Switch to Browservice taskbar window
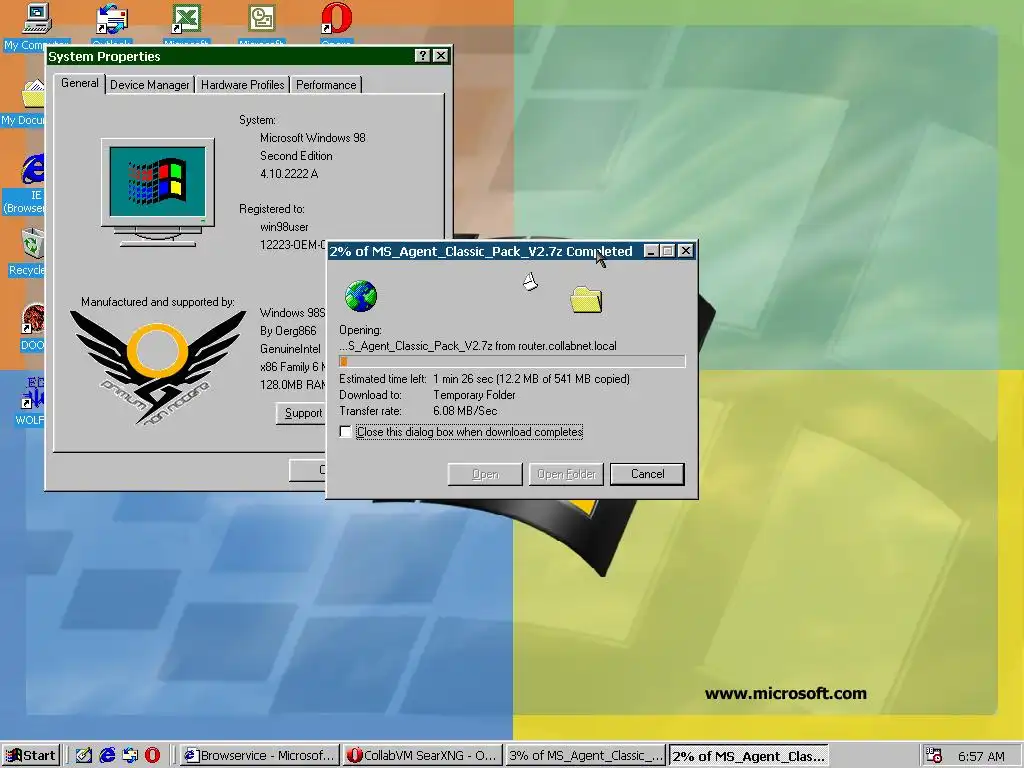Image resolution: width=1024 pixels, height=768 pixels. click(259, 756)
